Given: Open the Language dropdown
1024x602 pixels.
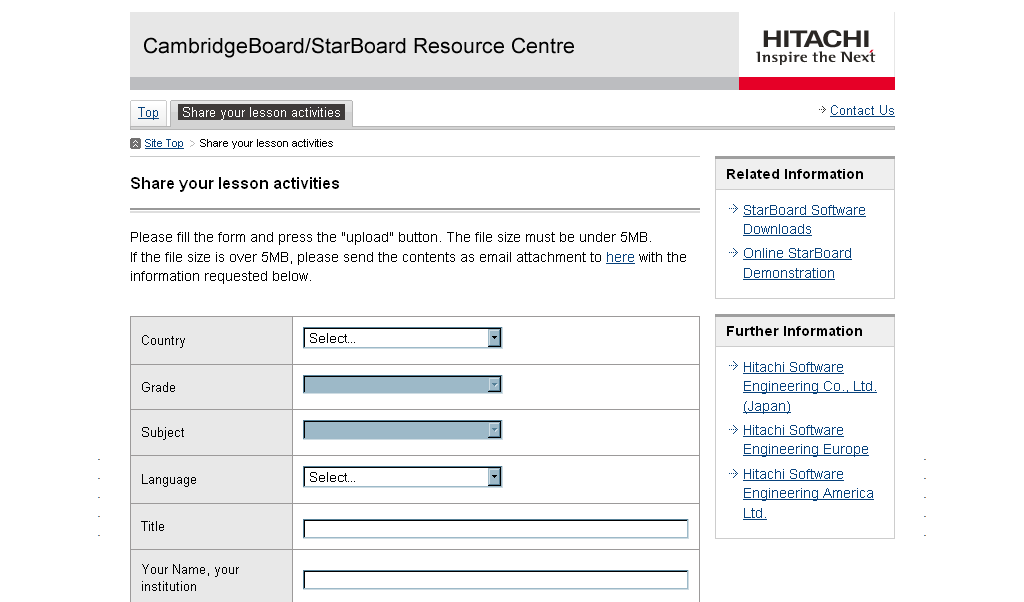Looking at the screenshot, I should tap(402, 477).
